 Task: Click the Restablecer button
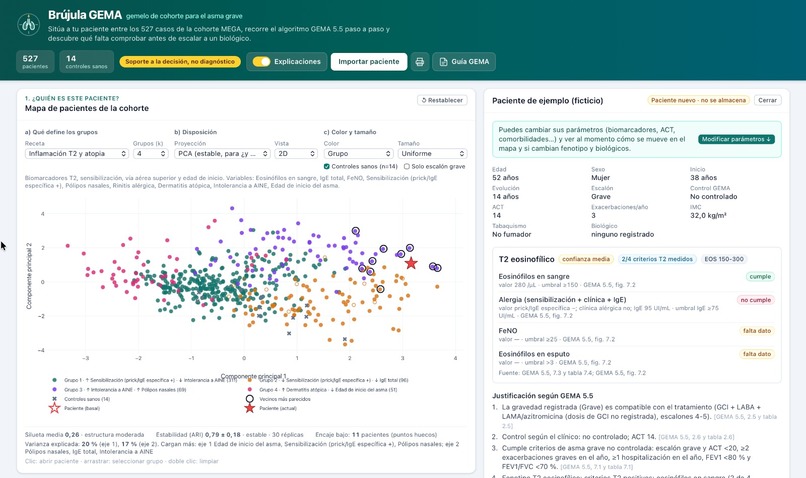click(x=442, y=100)
